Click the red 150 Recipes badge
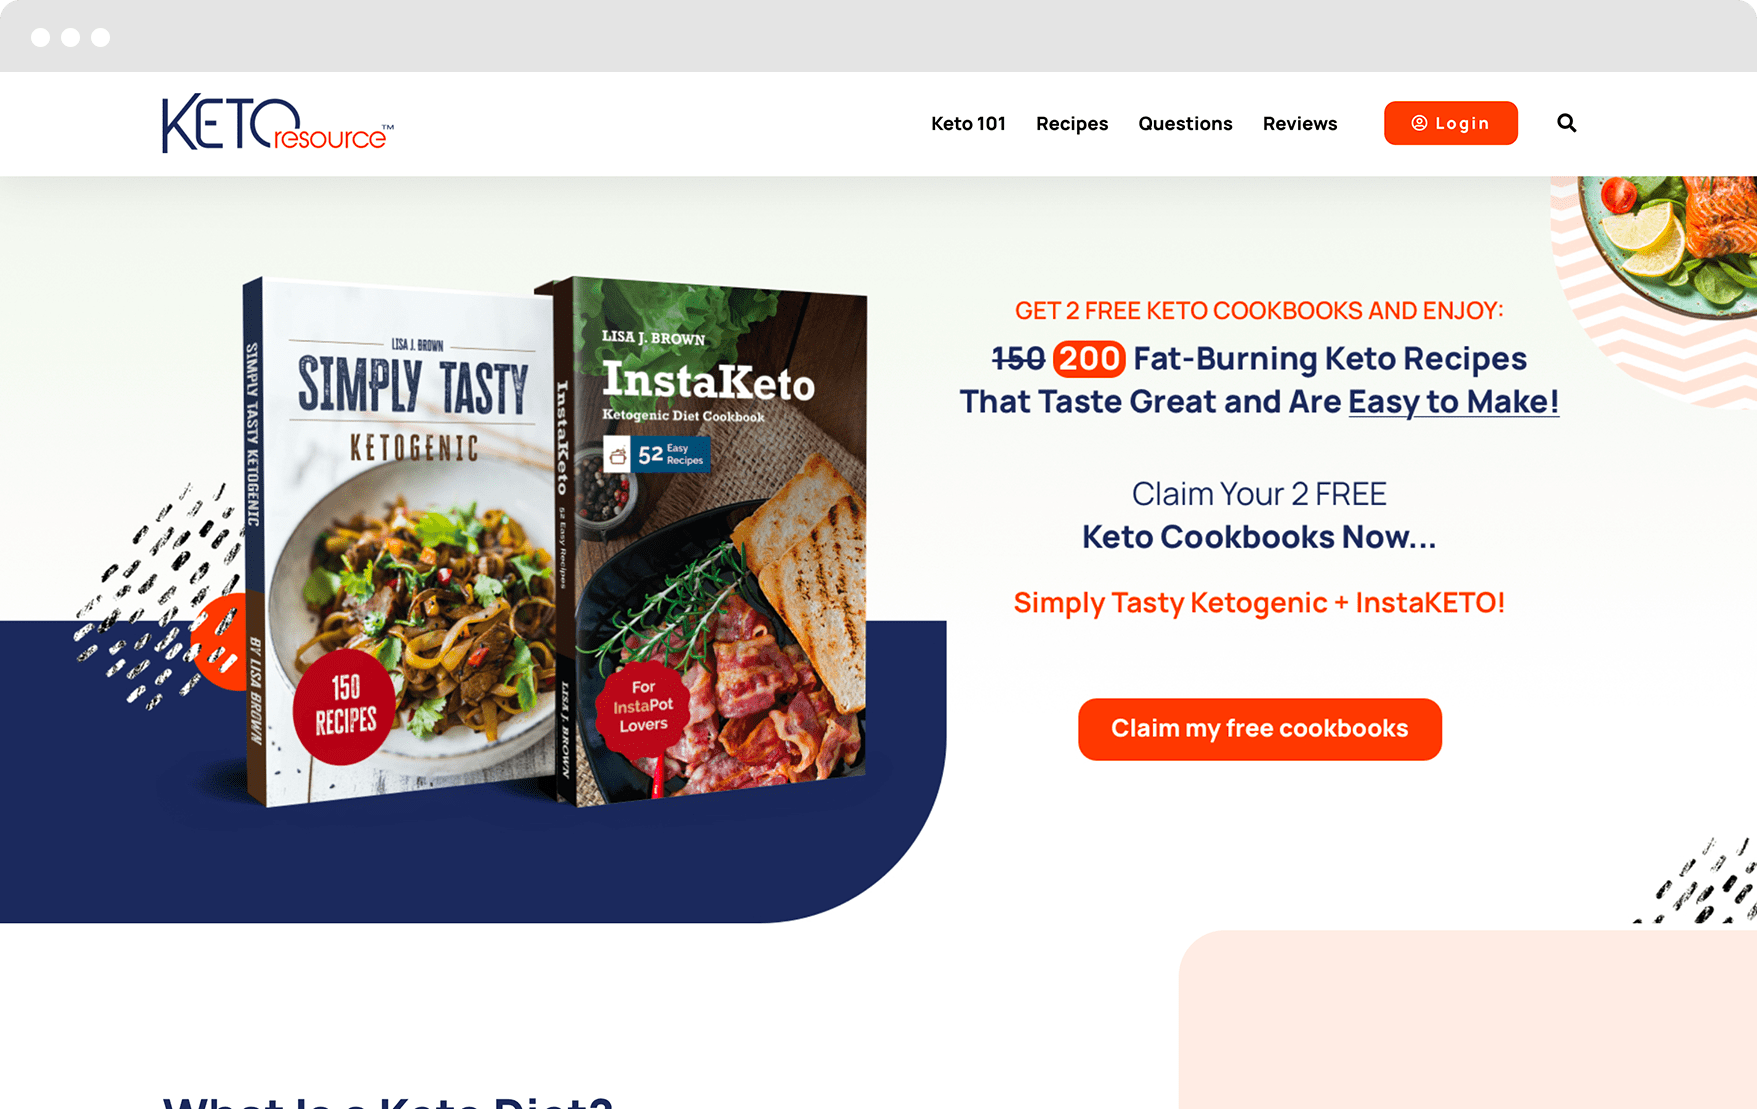 (345, 705)
